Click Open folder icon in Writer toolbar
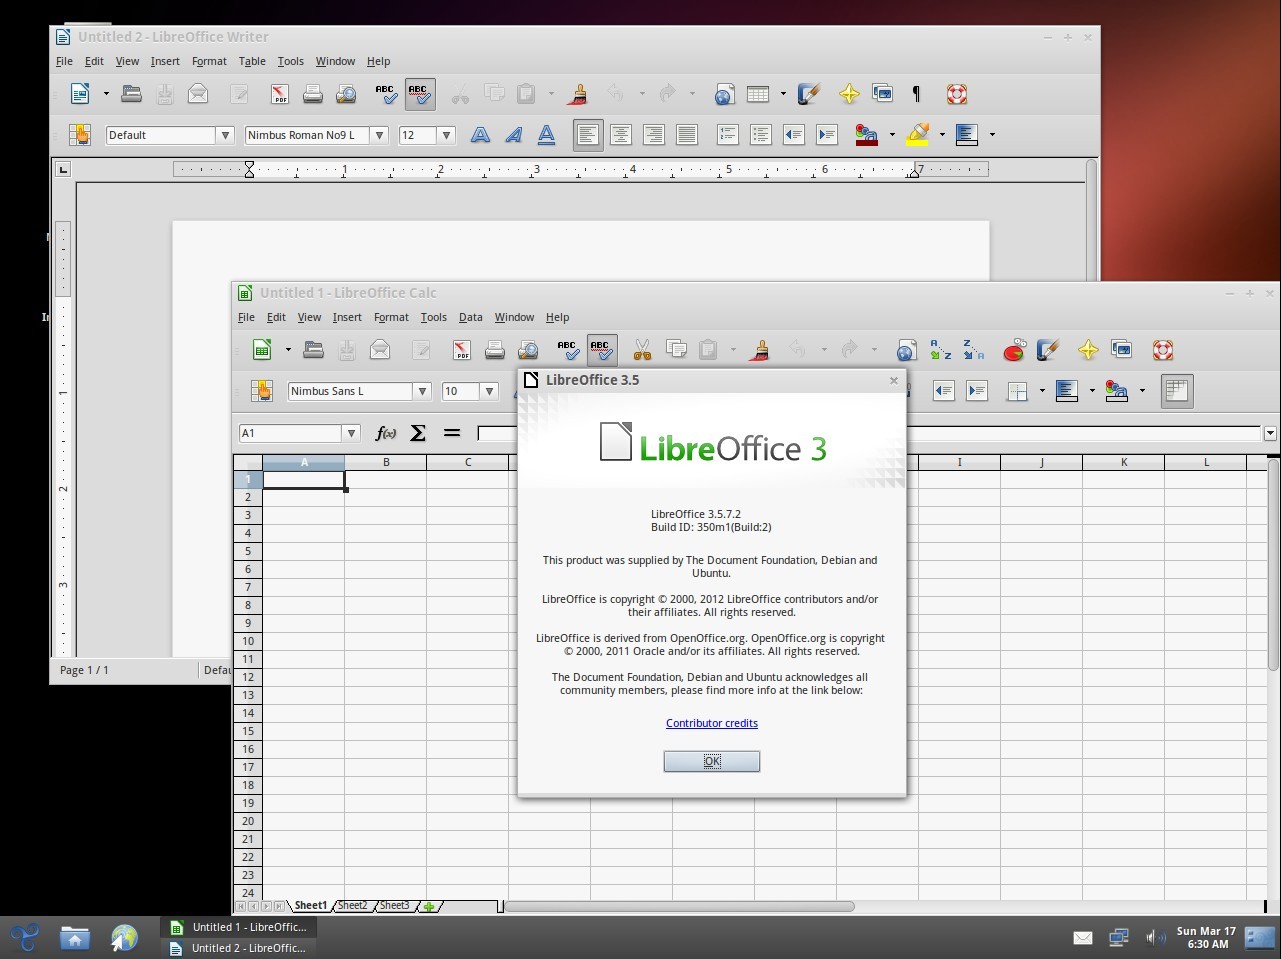 (131, 94)
